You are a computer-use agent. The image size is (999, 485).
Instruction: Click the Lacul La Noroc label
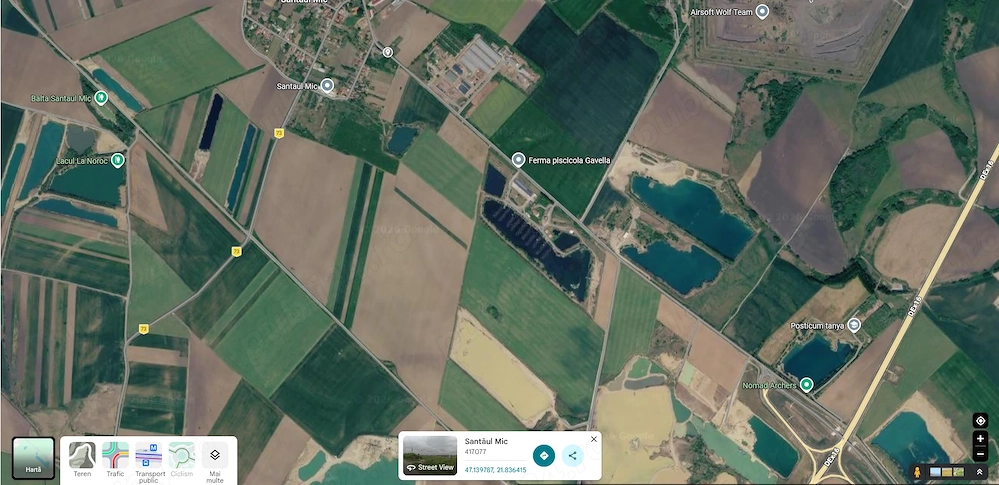pos(81,161)
